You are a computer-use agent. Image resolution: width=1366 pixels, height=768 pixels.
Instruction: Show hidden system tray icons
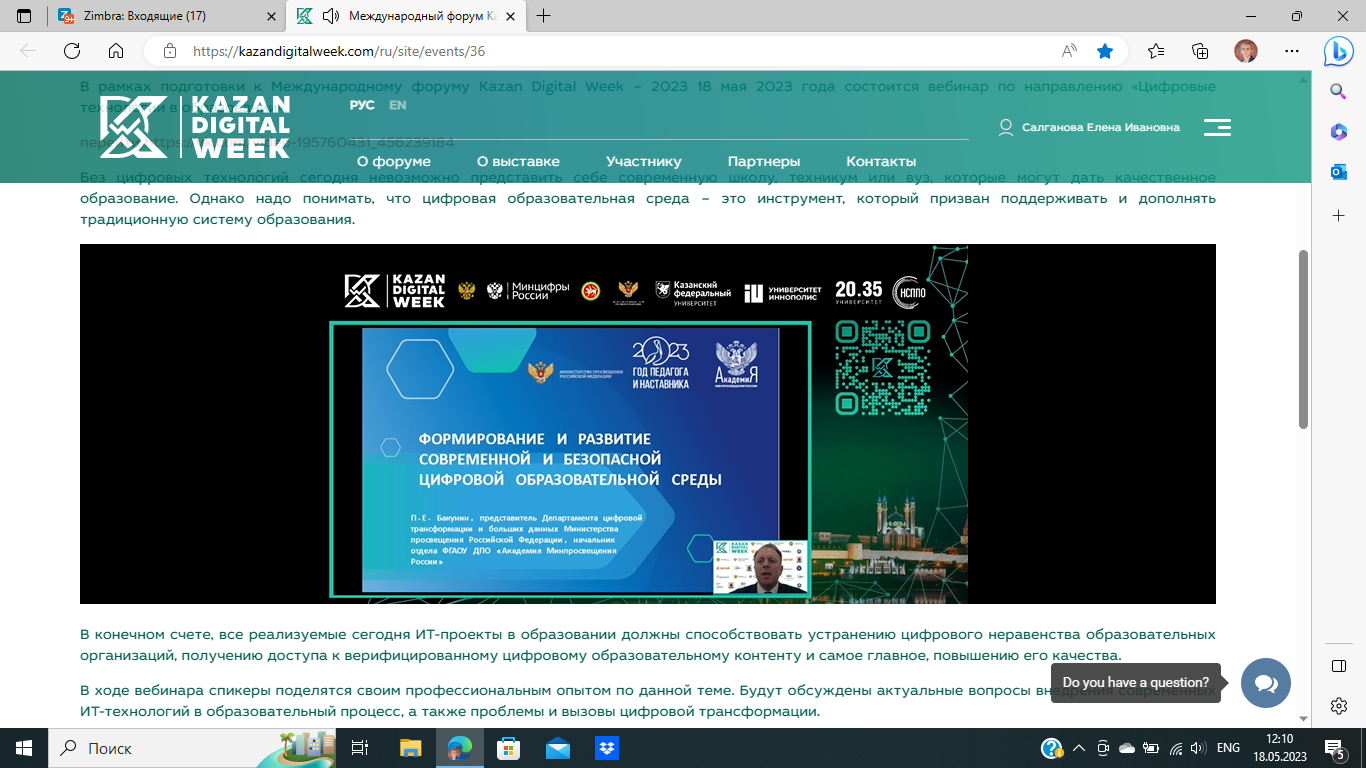click(x=1078, y=748)
